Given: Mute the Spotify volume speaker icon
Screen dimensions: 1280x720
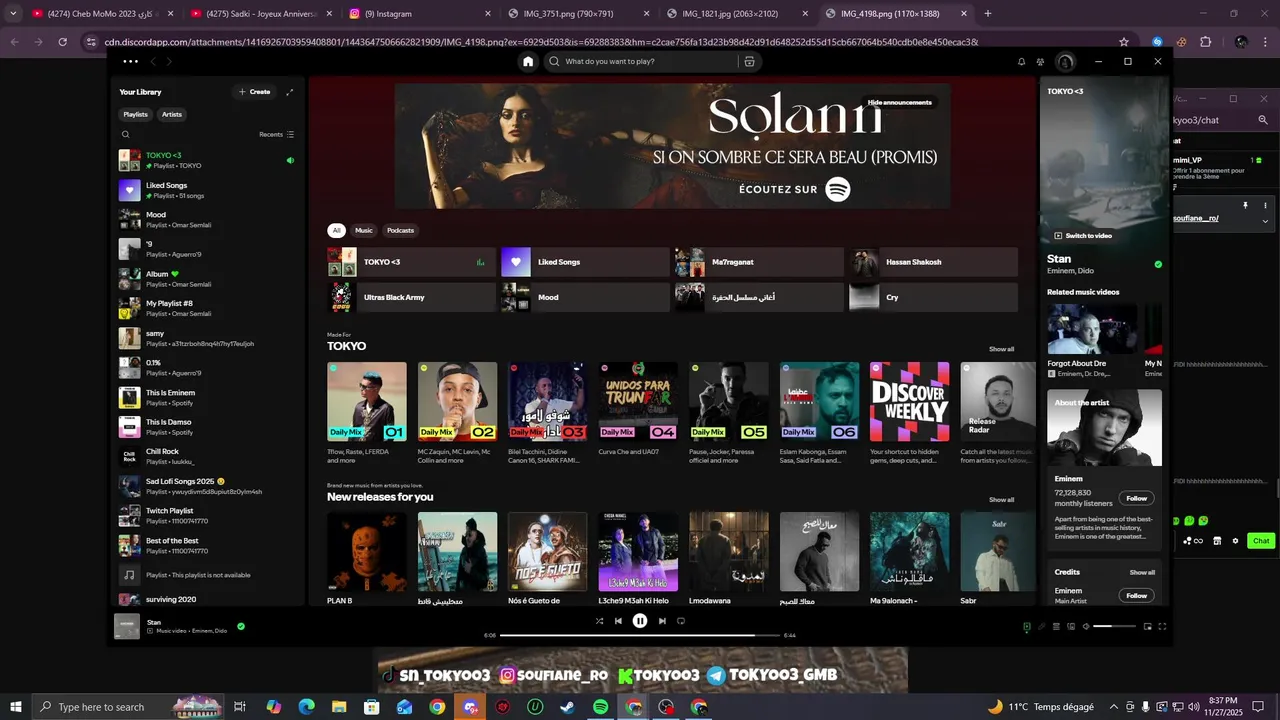Looking at the screenshot, I should click(x=1086, y=627).
